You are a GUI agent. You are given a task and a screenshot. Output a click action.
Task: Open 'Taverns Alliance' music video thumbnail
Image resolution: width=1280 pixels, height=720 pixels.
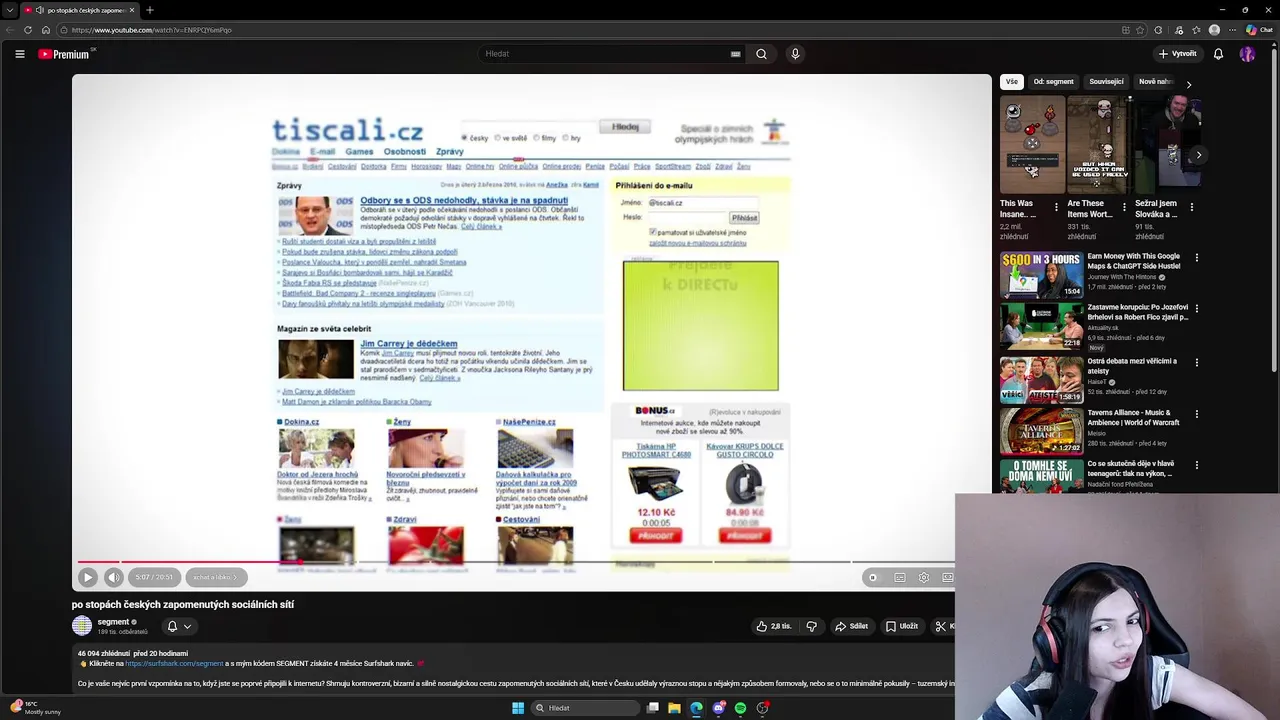point(1041,431)
